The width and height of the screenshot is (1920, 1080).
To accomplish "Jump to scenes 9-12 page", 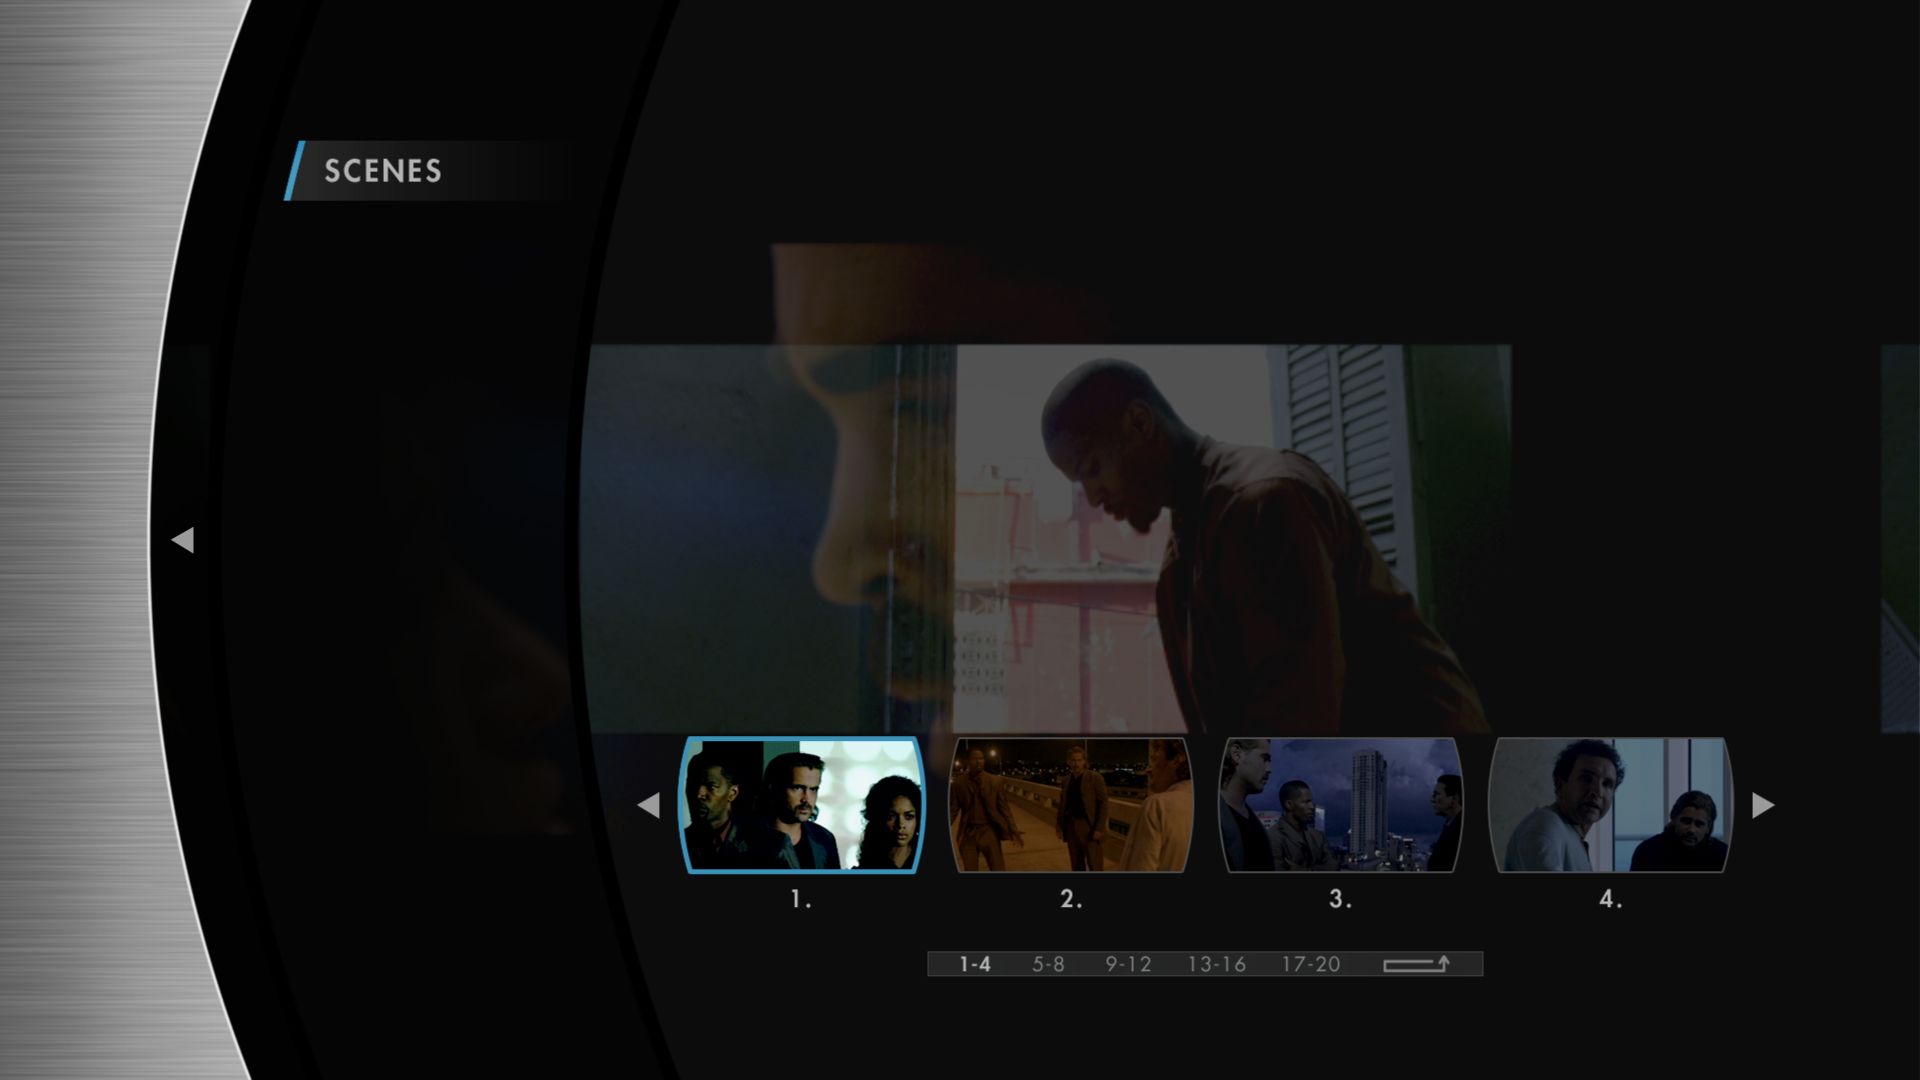I will click(x=1128, y=964).
